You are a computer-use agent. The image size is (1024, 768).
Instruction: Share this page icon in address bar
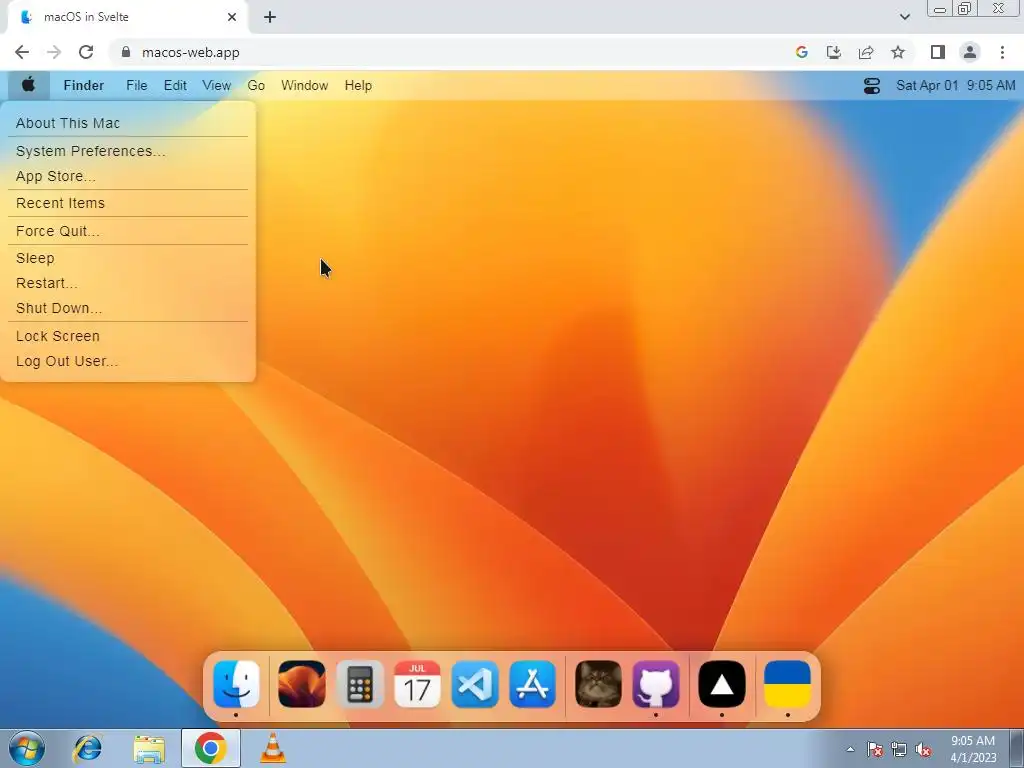(866, 52)
